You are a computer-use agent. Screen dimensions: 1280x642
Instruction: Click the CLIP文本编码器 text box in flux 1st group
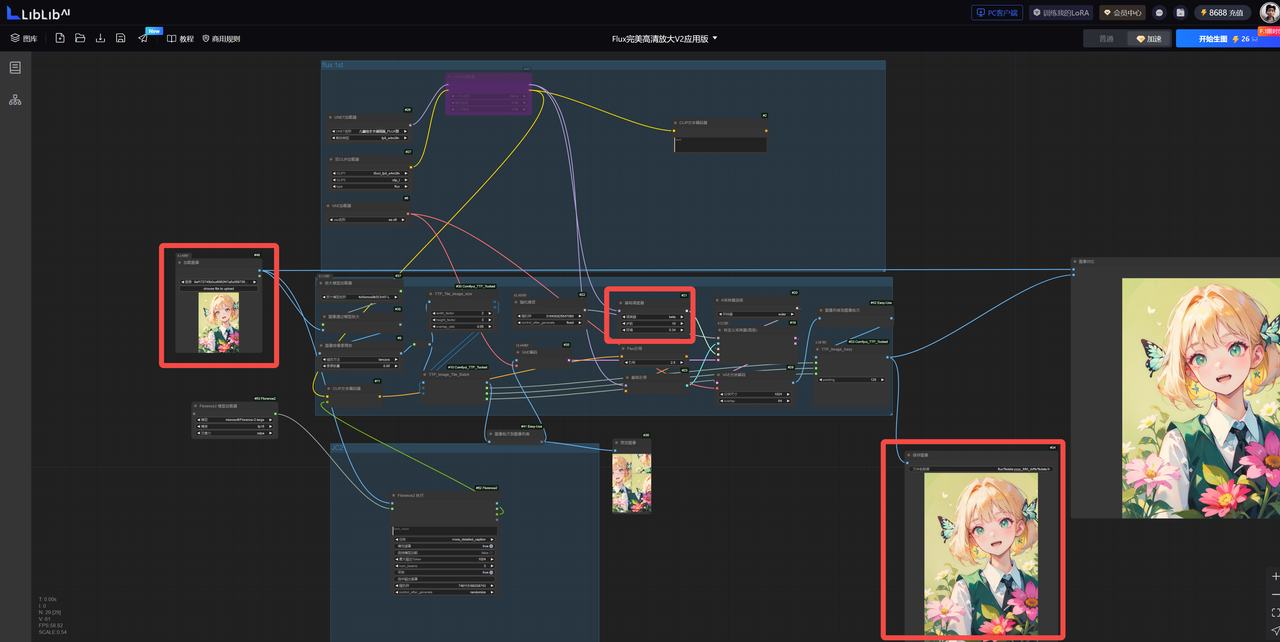pyautogui.click(x=720, y=143)
